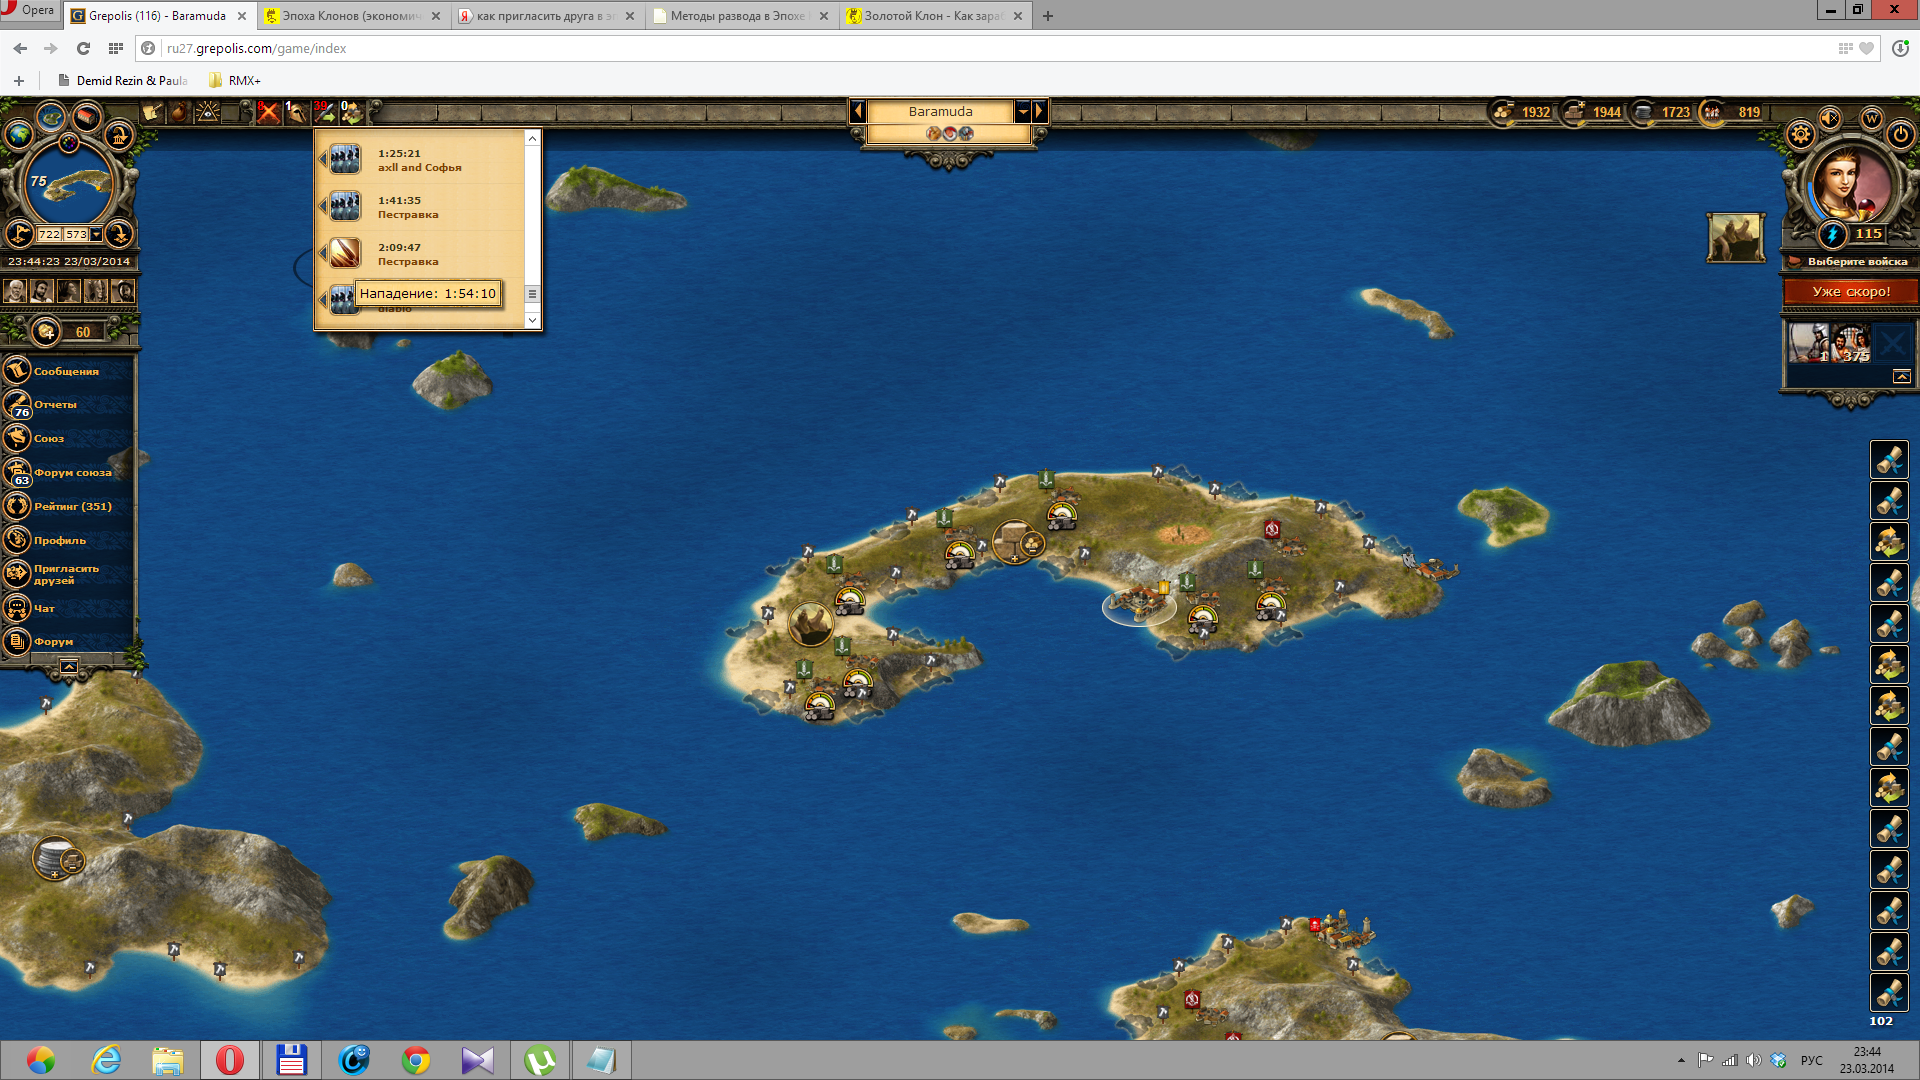Collapse the left side menu arrow

[69, 666]
